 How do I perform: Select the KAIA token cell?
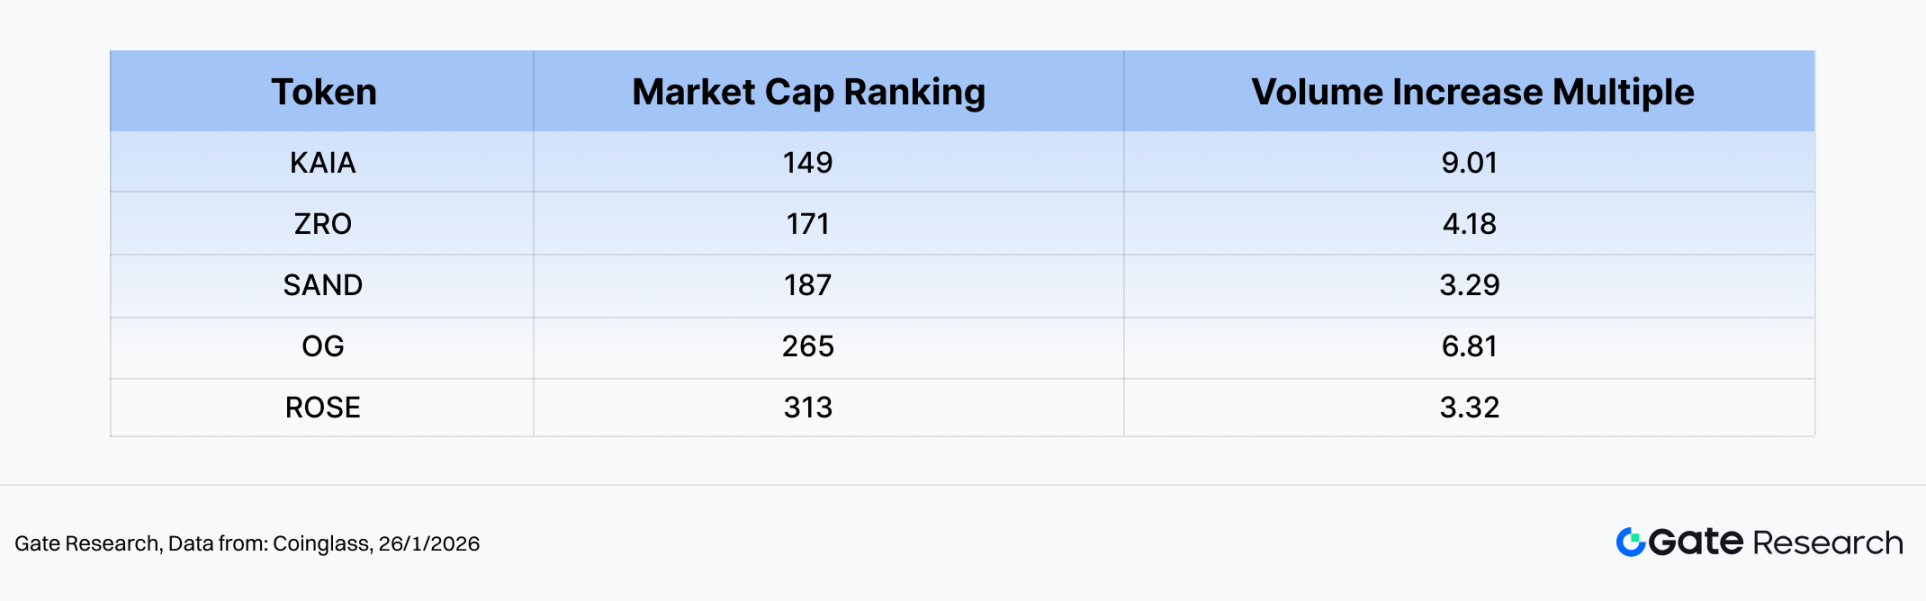click(x=323, y=163)
